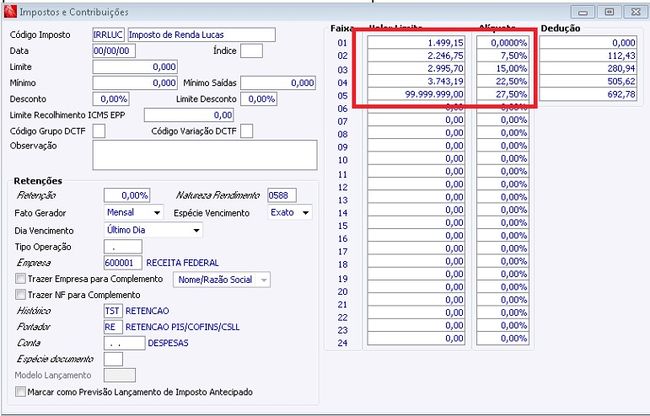Viewport: 650px width, 416px height.
Task: Click the Tipo Operação field
Action: 123,247
